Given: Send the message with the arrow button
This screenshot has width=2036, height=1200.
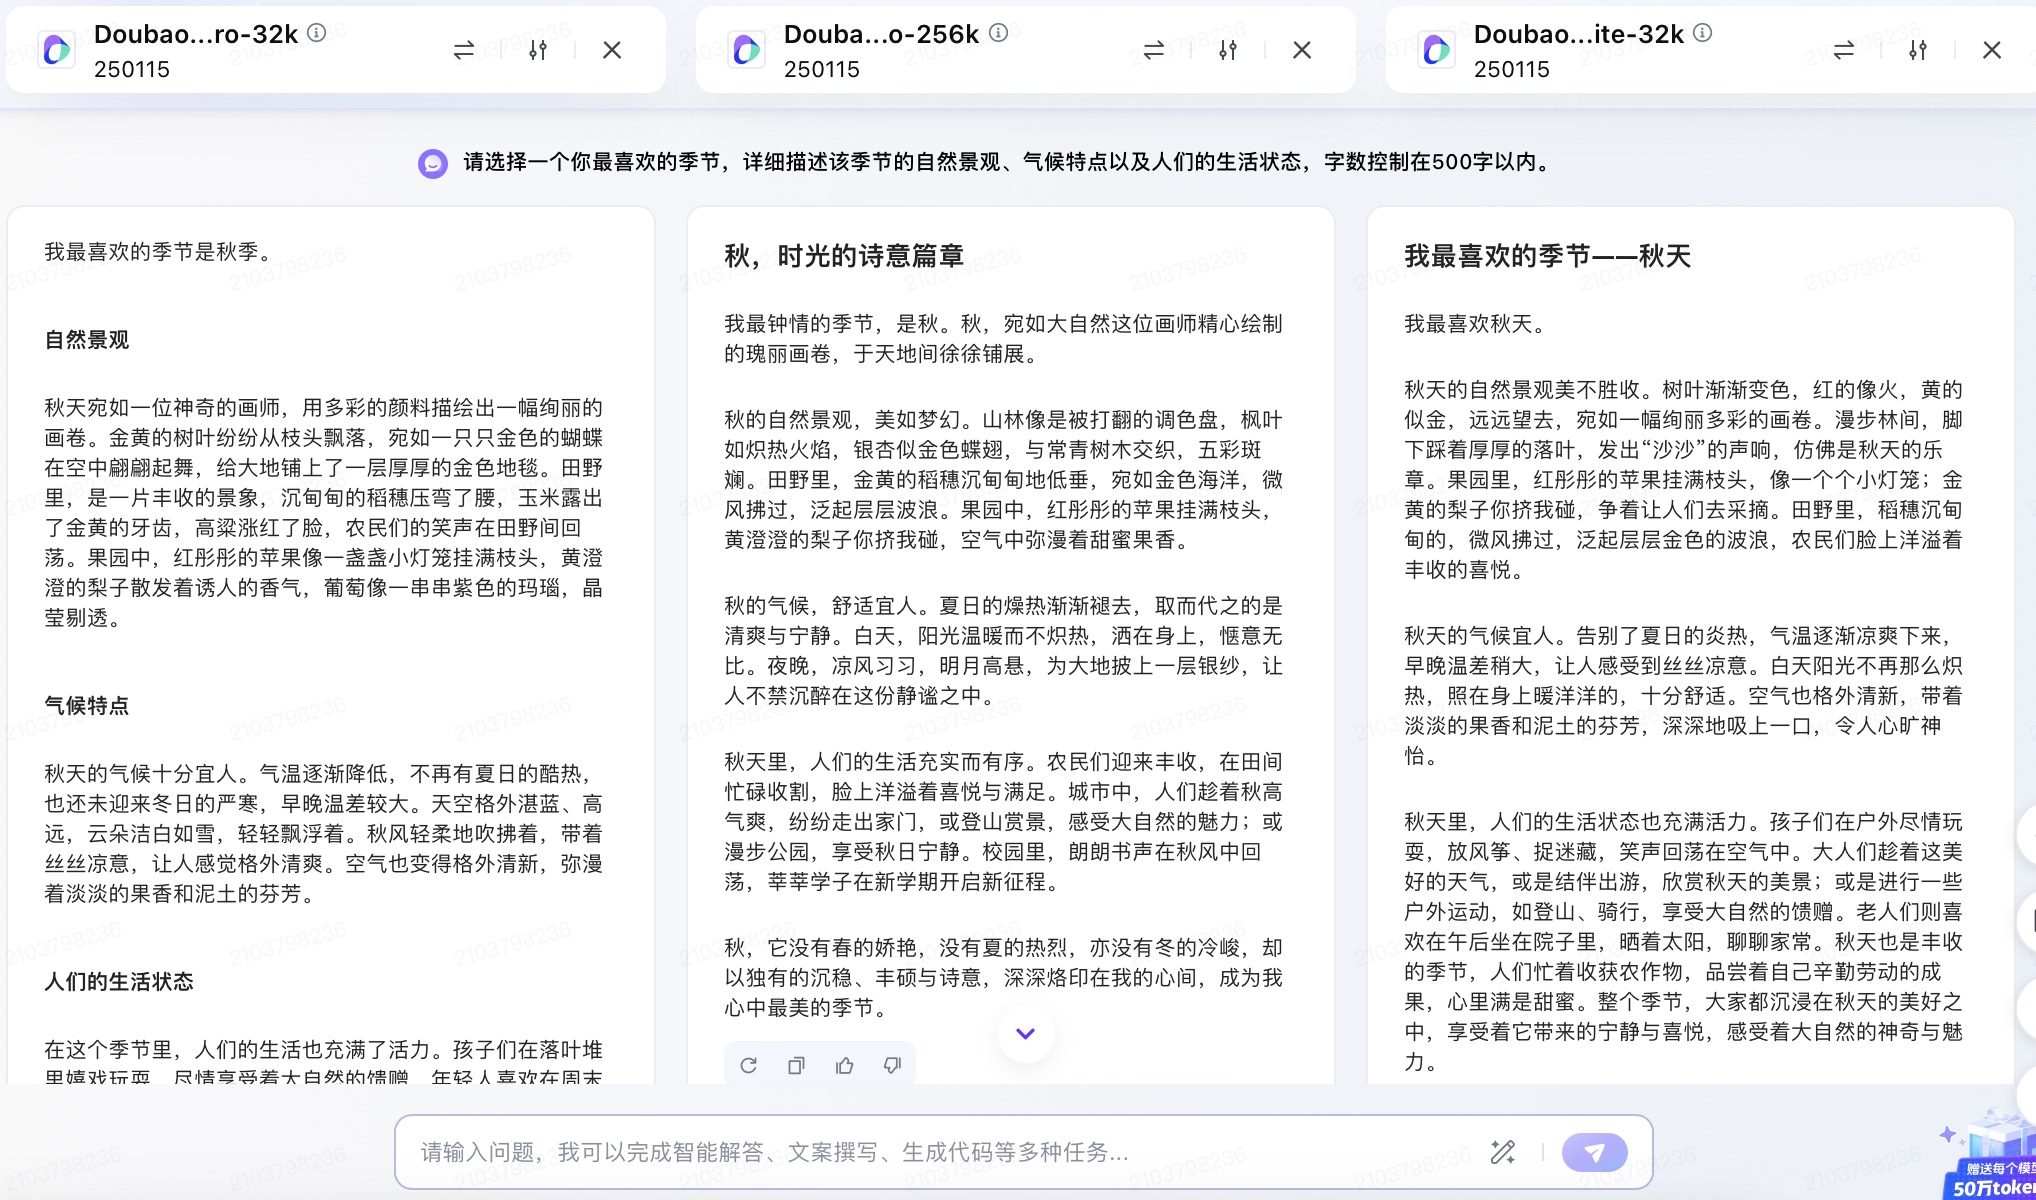Looking at the screenshot, I should pyautogui.click(x=1595, y=1152).
